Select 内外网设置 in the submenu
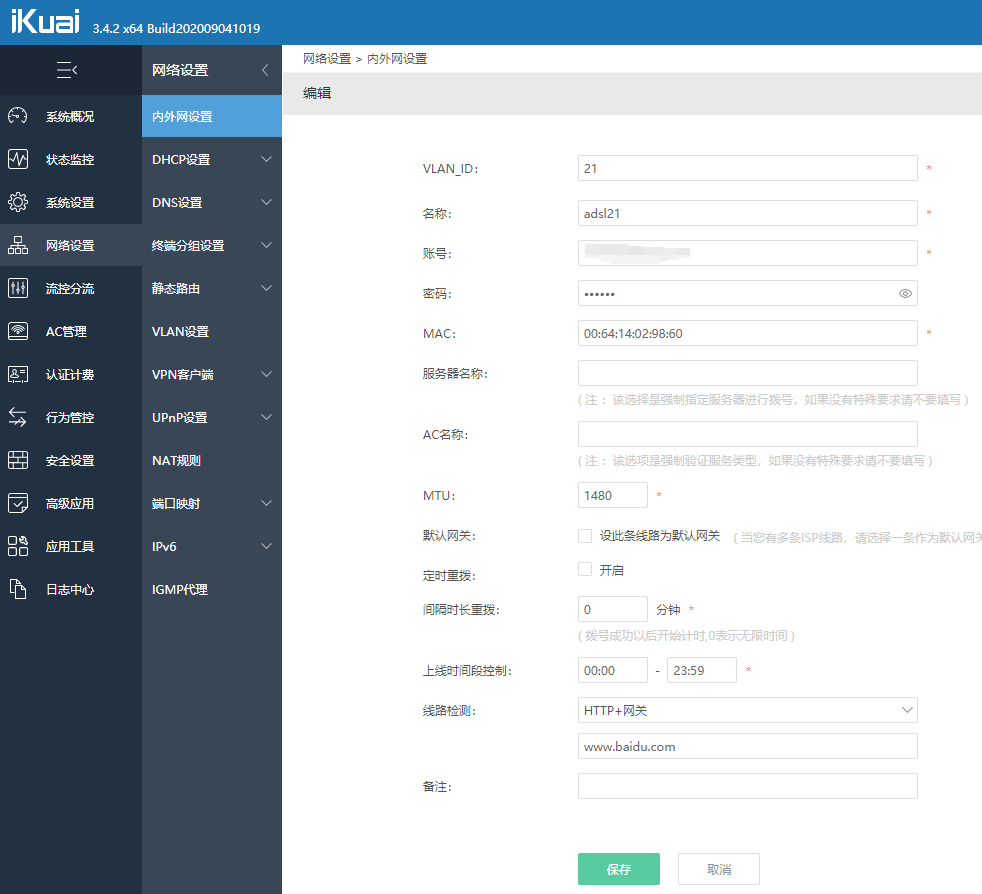This screenshot has width=982, height=894. click(212, 116)
